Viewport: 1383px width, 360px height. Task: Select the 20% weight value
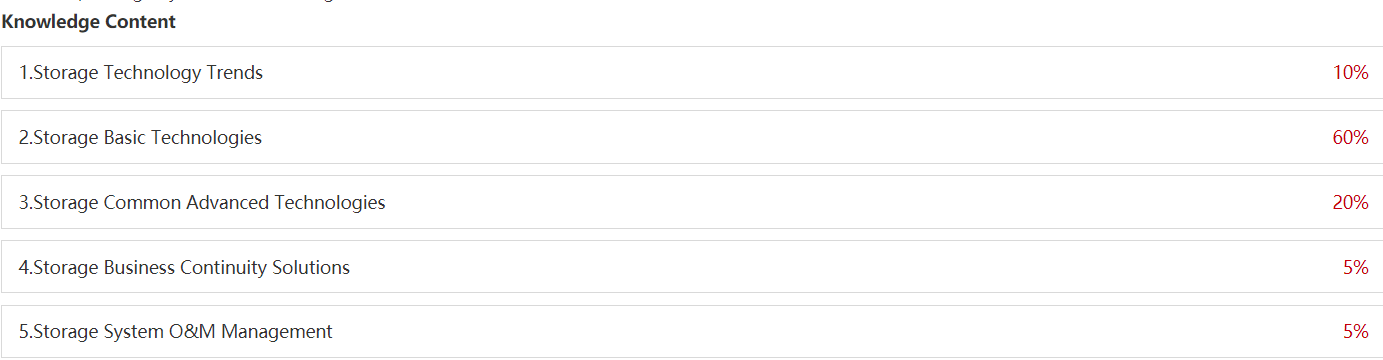coord(1350,202)
